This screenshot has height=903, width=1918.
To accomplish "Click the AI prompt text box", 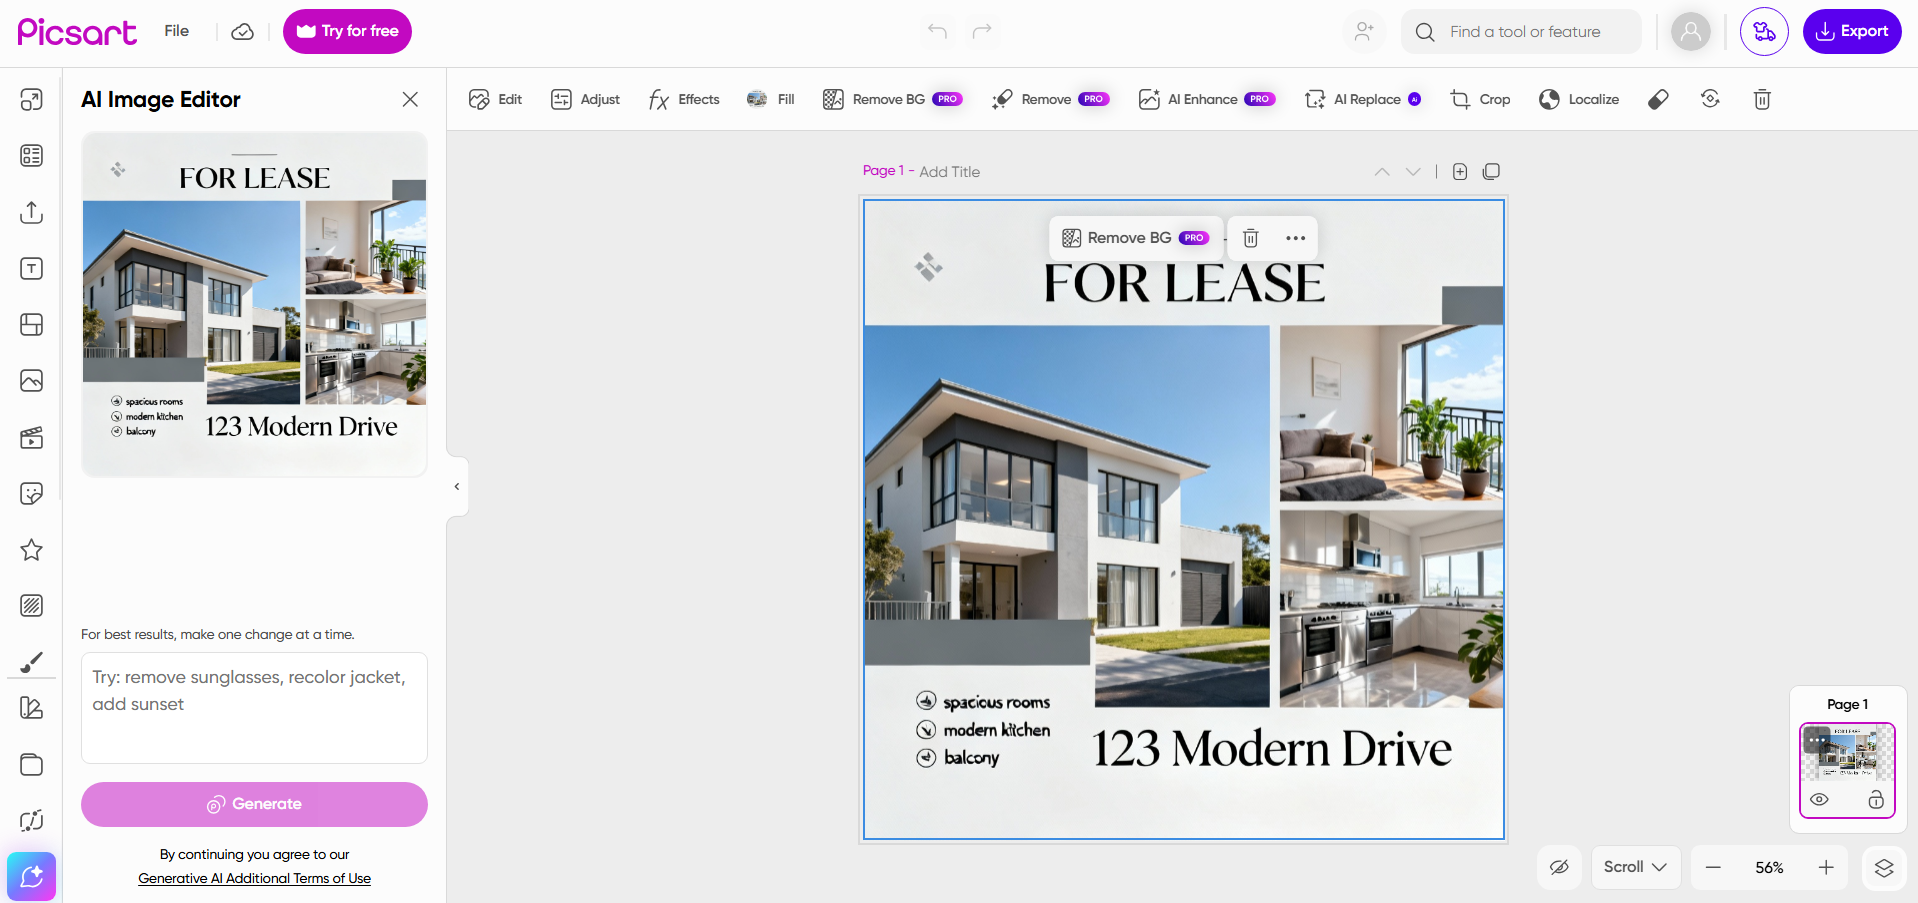I will pos(254,708).
